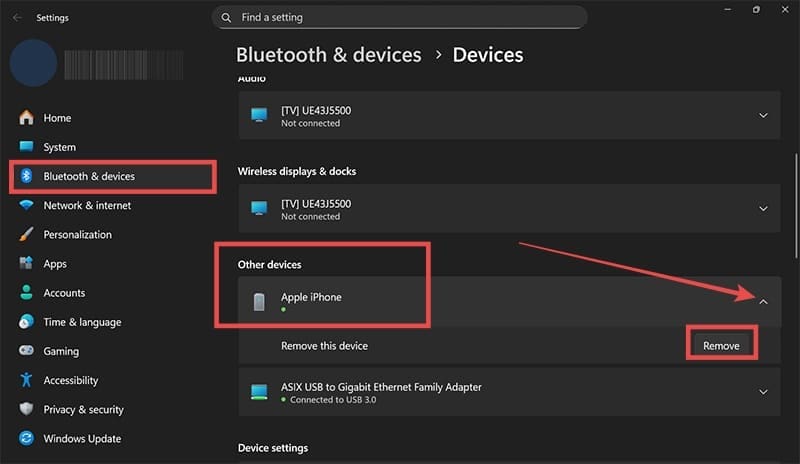
Task: Click the Network & internet Wi-Fi icon
Action: pos(26,205)
